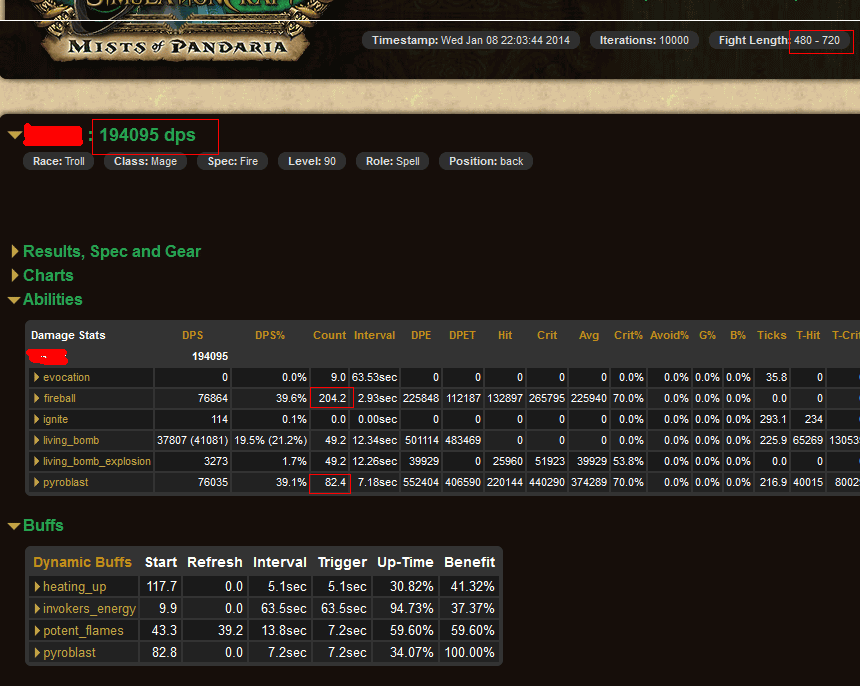Viewport: 860px width, 688px height.
Task: Click the Refresh column header in Buffs
Action: 215,562
